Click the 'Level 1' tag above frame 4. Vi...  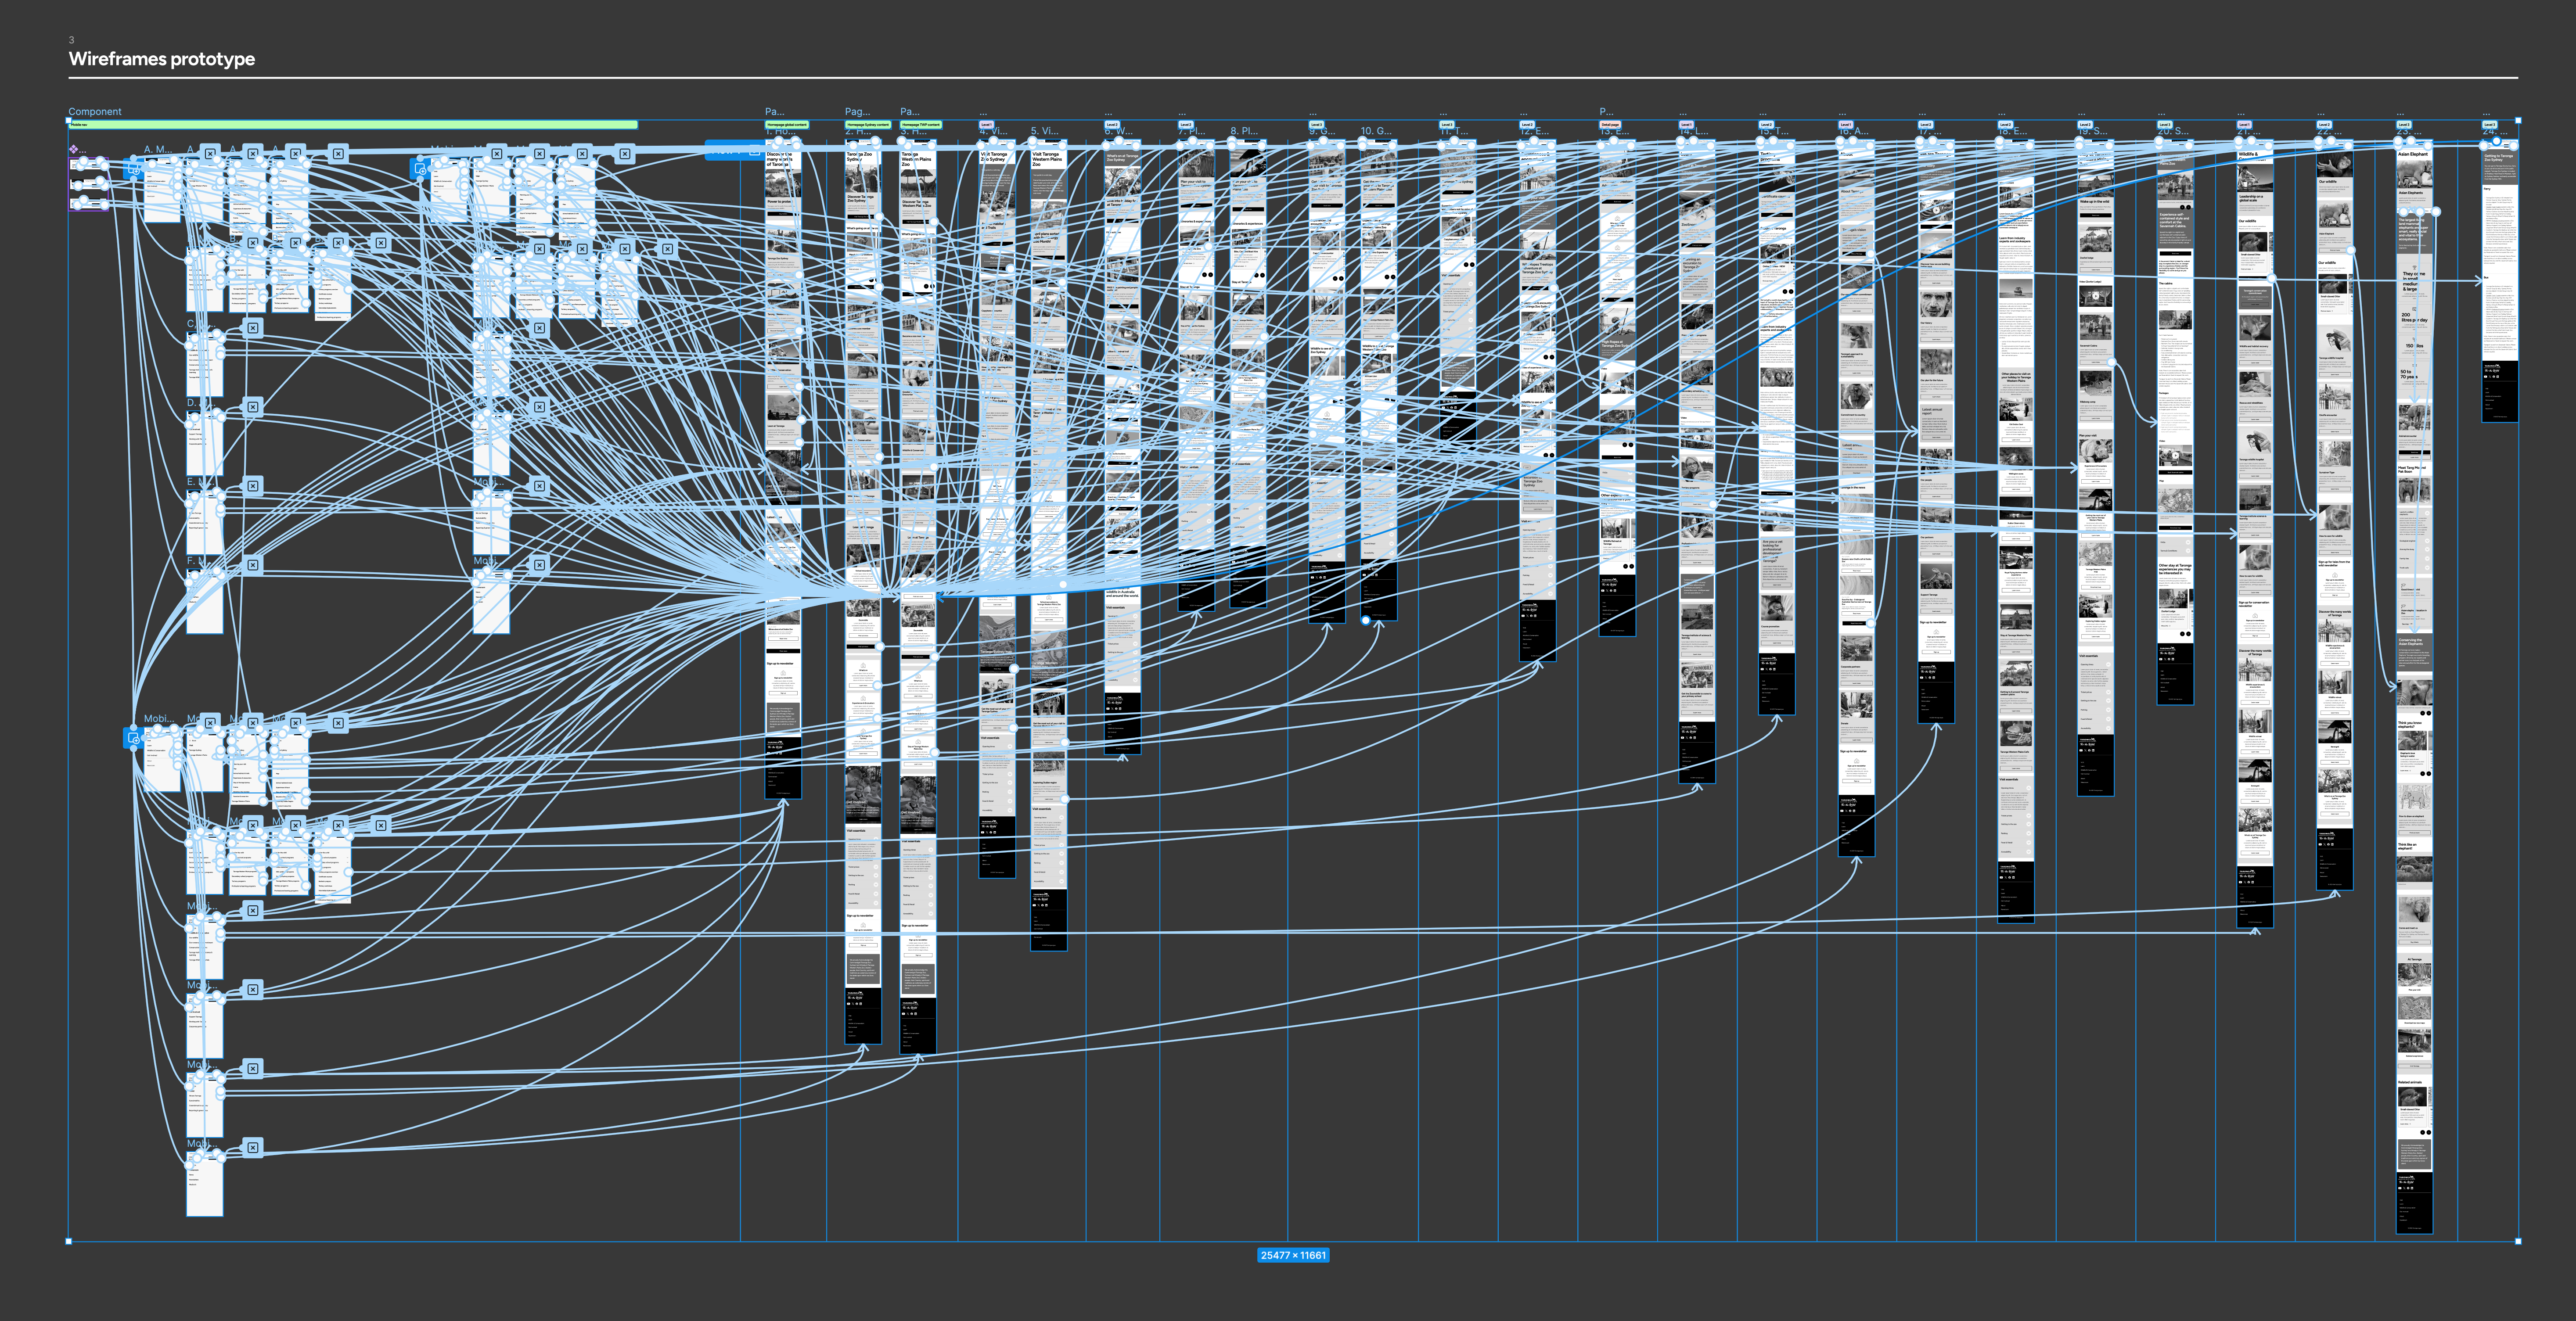pos(986,125)
